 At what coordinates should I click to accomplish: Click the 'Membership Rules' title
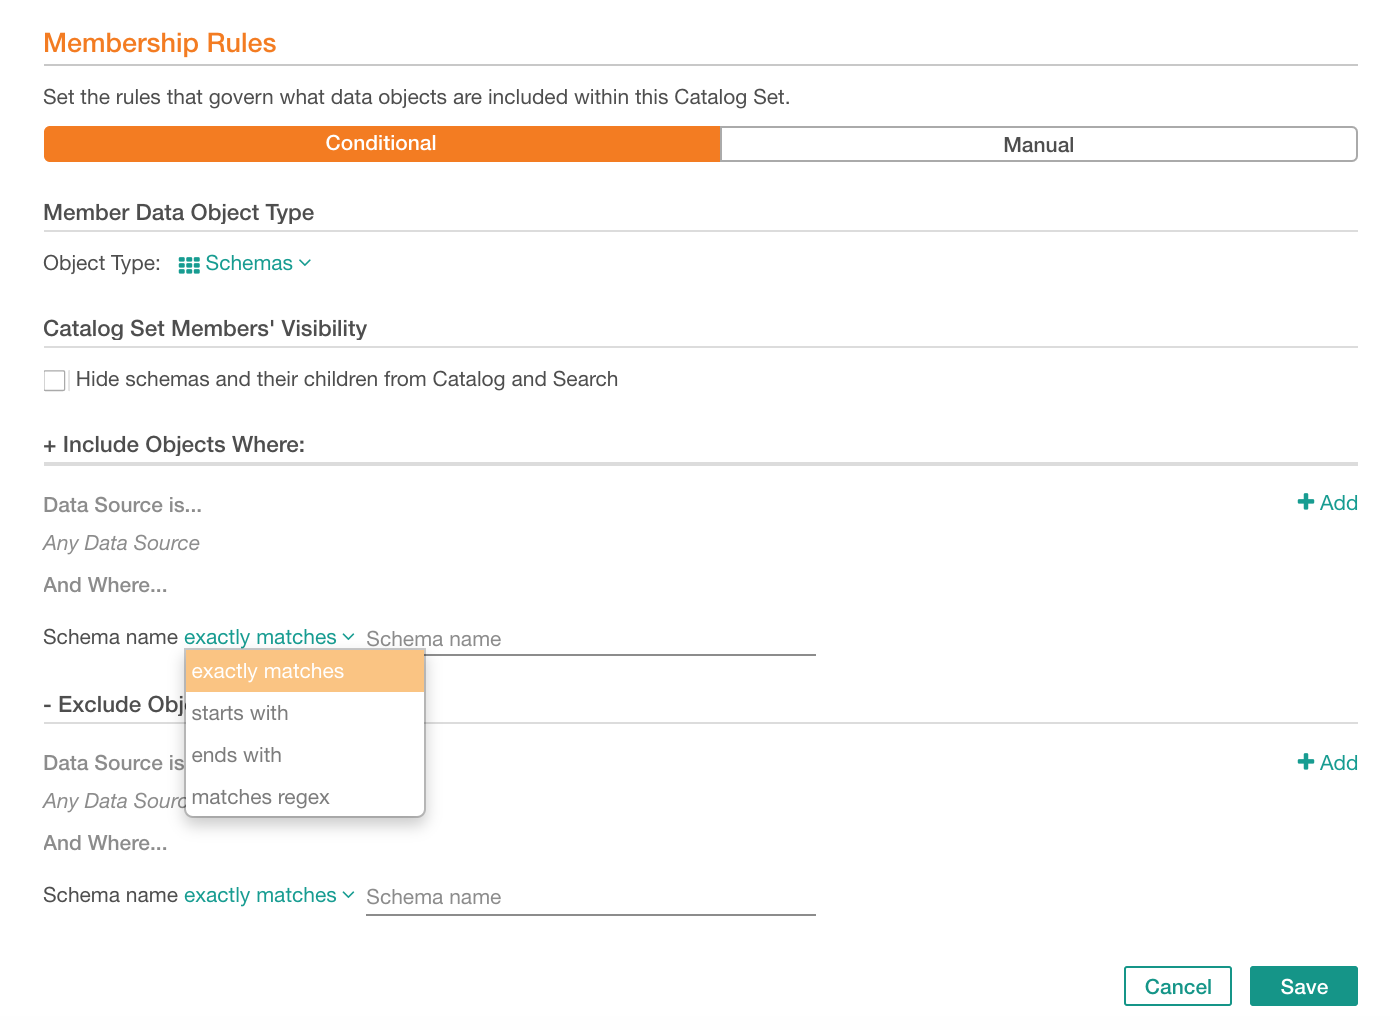(160, 43)
